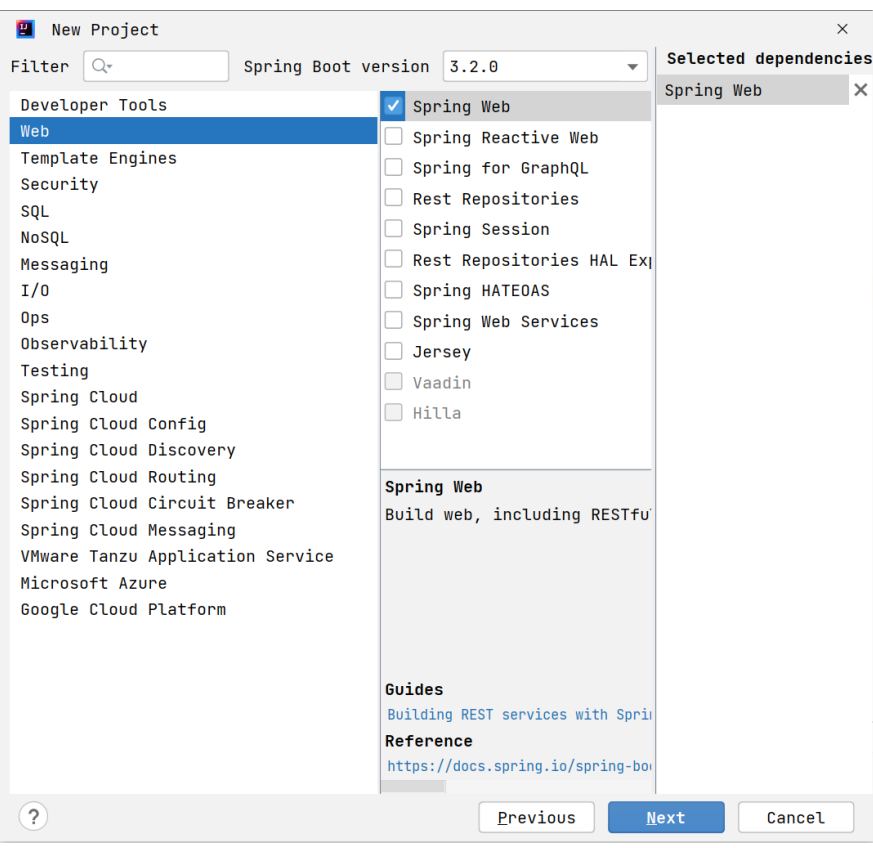The width and height of the screenshot is (873, 848).
Task: Focus the Filter search field
Action: click(156, 66)
